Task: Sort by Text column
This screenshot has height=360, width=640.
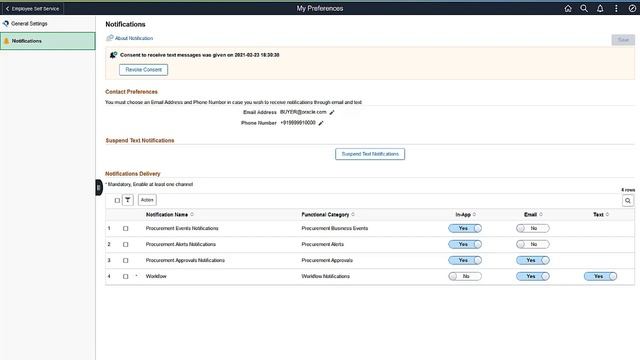Action: (x=601, y=214)
